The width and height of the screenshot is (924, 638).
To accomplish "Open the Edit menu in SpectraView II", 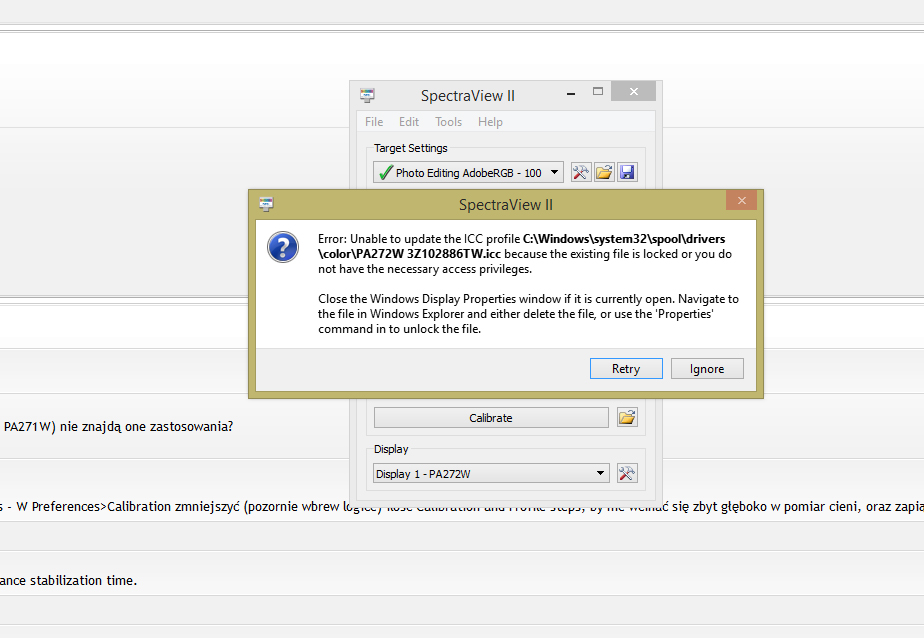I will point(408,122).
